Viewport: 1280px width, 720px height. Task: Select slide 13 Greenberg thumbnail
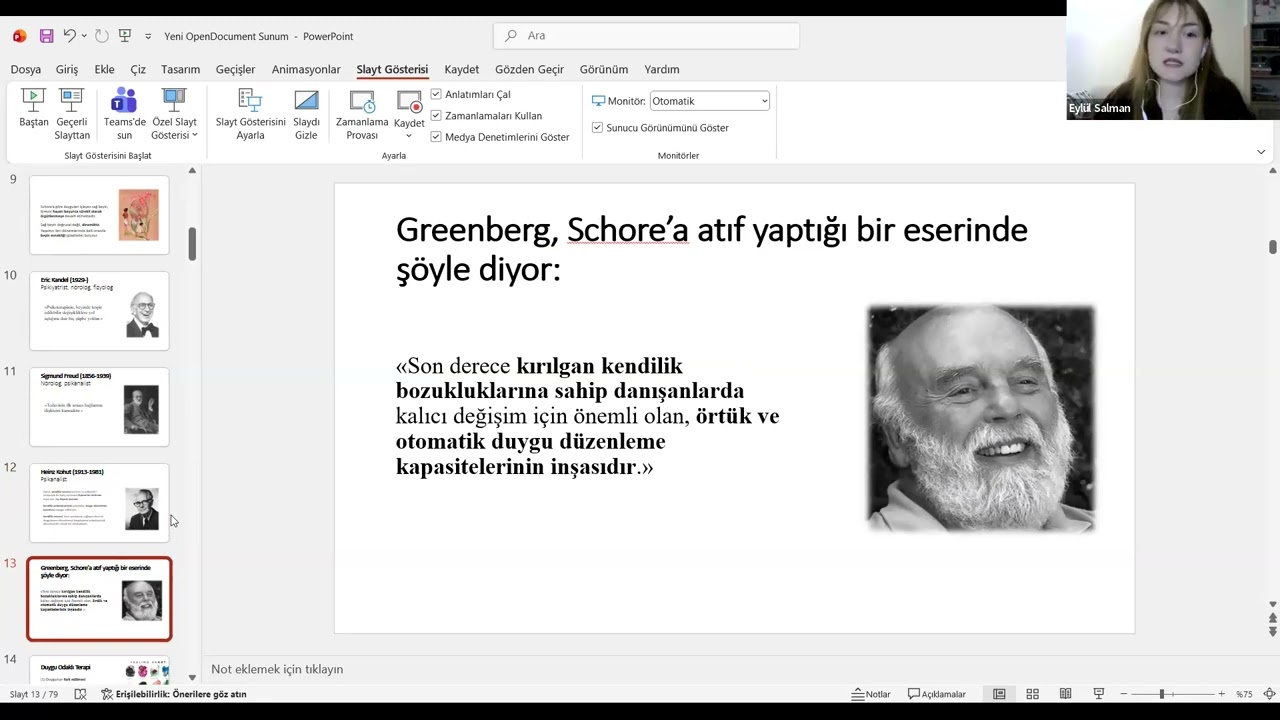(99, 598)
